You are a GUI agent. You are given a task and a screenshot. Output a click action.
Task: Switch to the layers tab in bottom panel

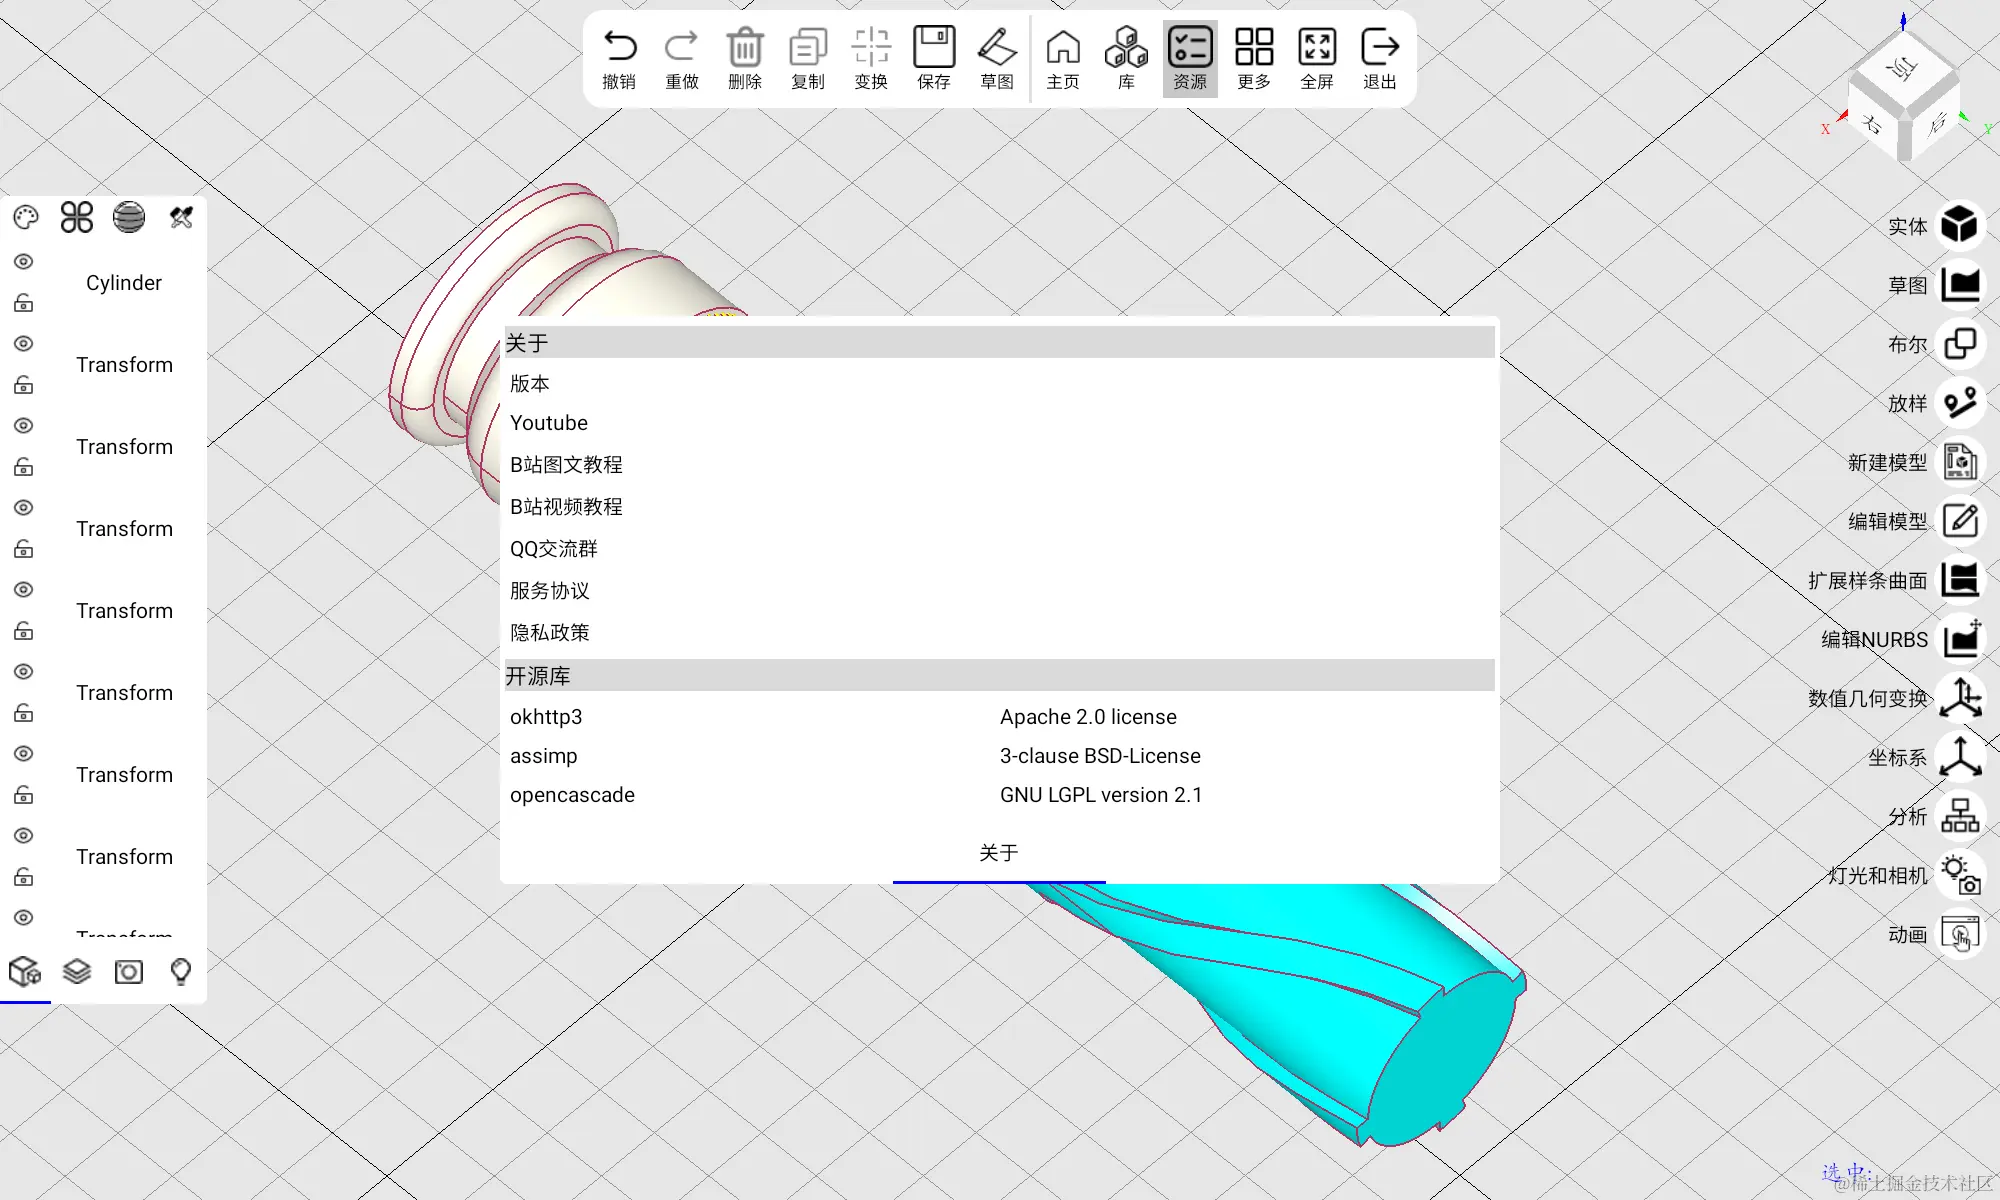click(77, 972)
